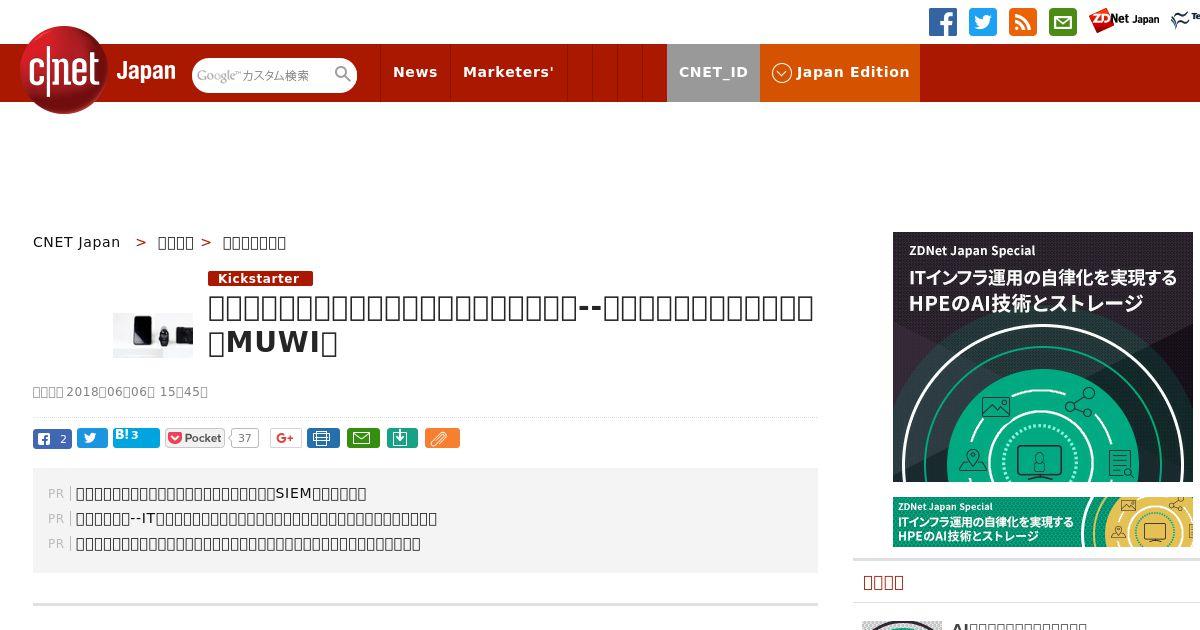Image resolution: width=1200 pixels, height=630 pixels.
Task: Tweet article via Twitter share button
Action: point(92,438)
